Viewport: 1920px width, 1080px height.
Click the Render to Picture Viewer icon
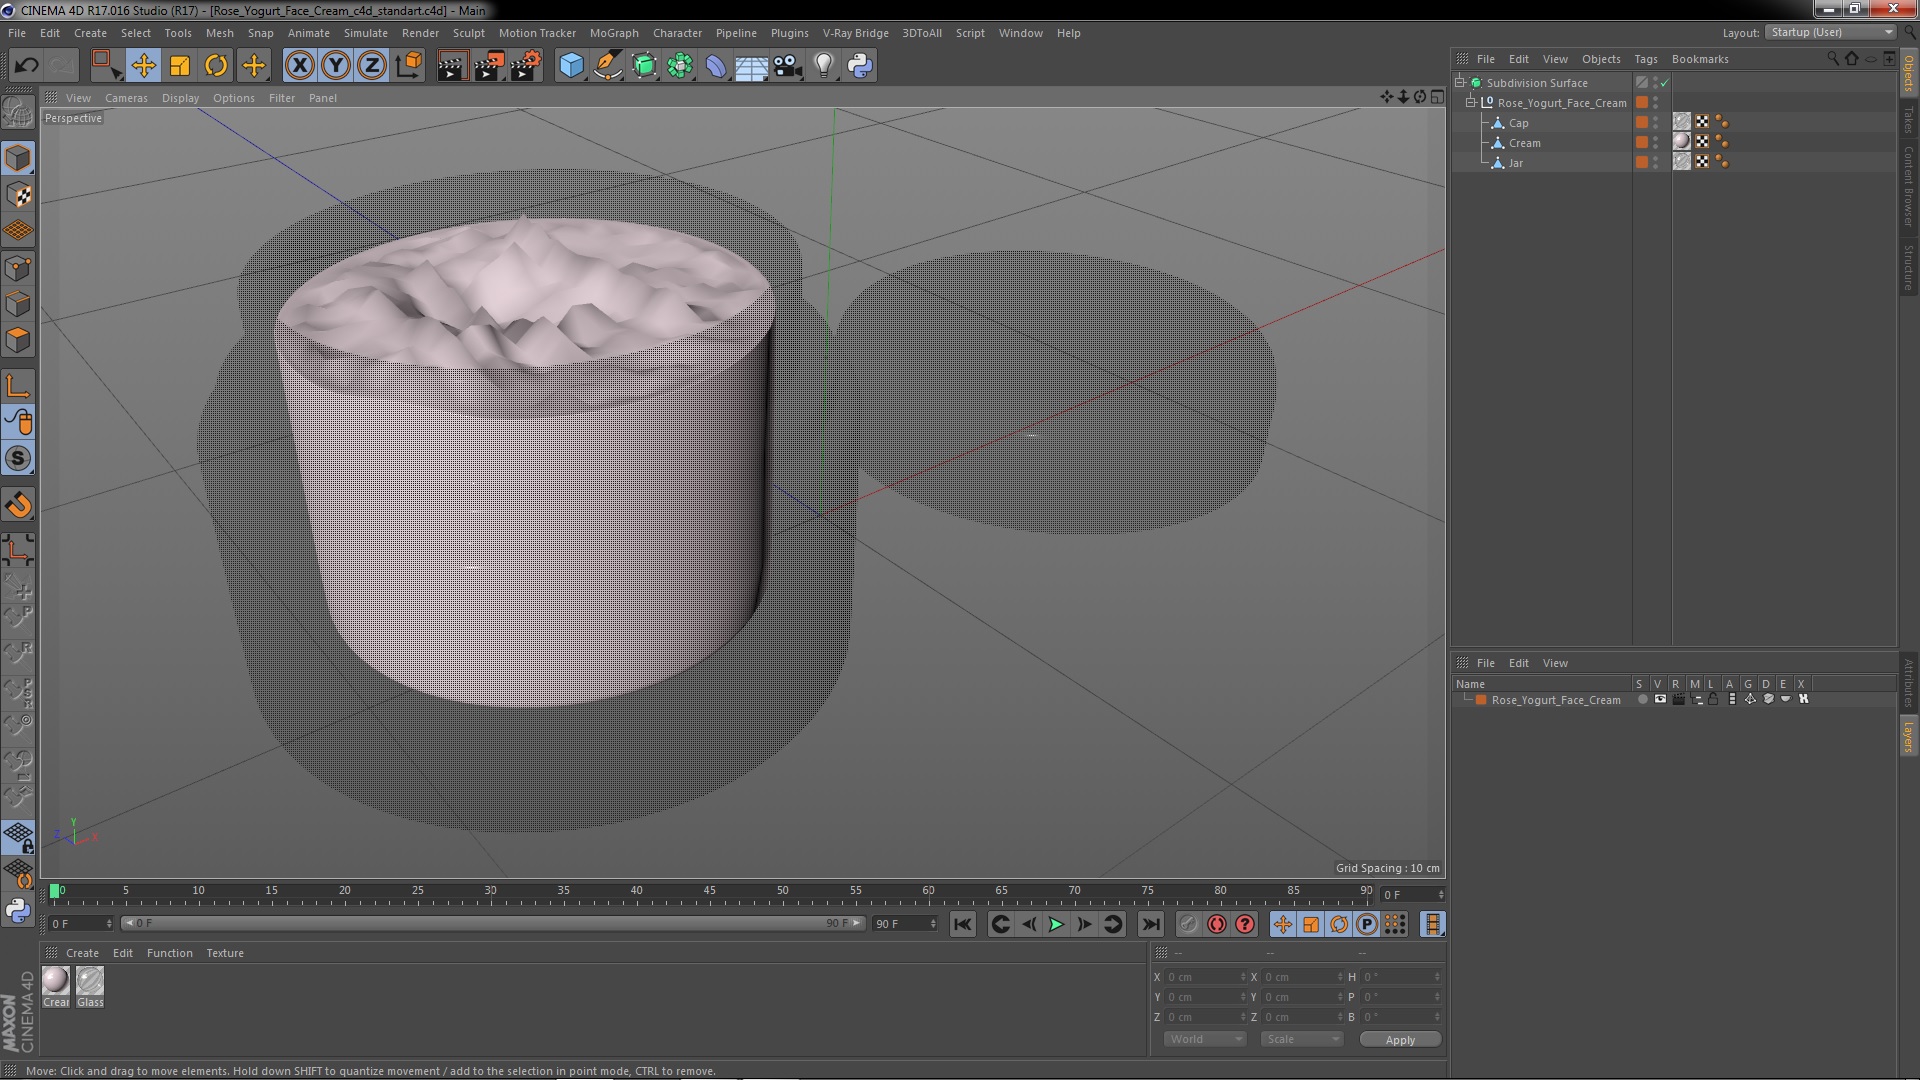pos(489,66)
